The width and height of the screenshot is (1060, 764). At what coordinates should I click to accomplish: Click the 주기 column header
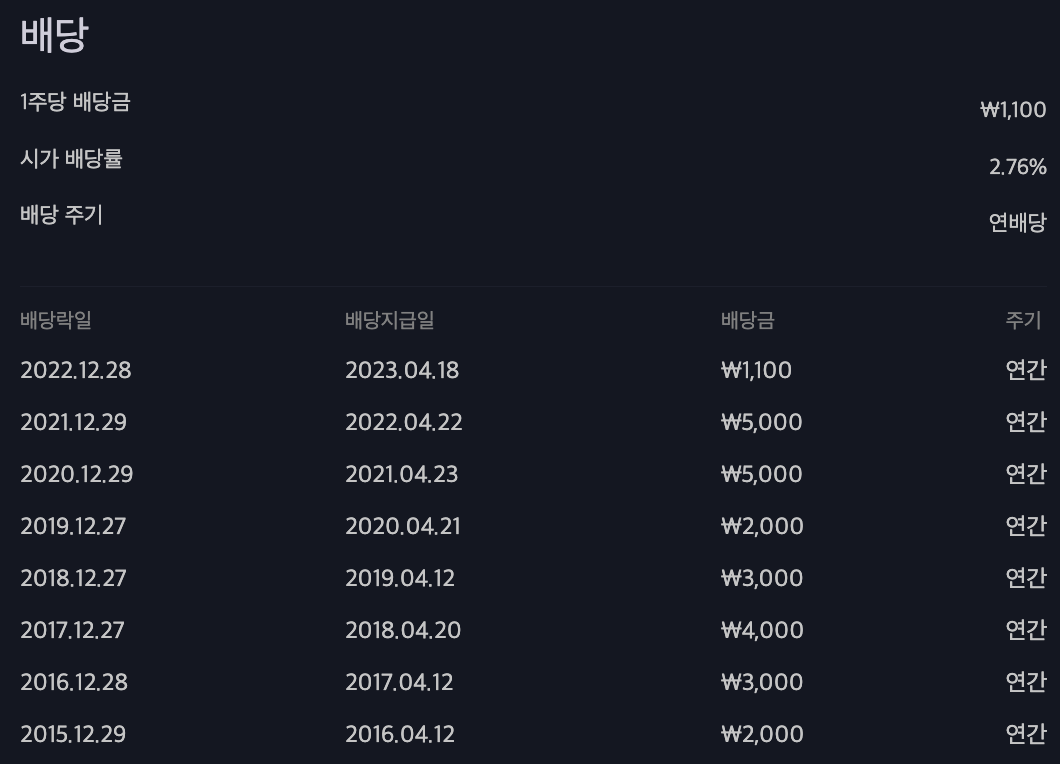tap(1023, 320)
